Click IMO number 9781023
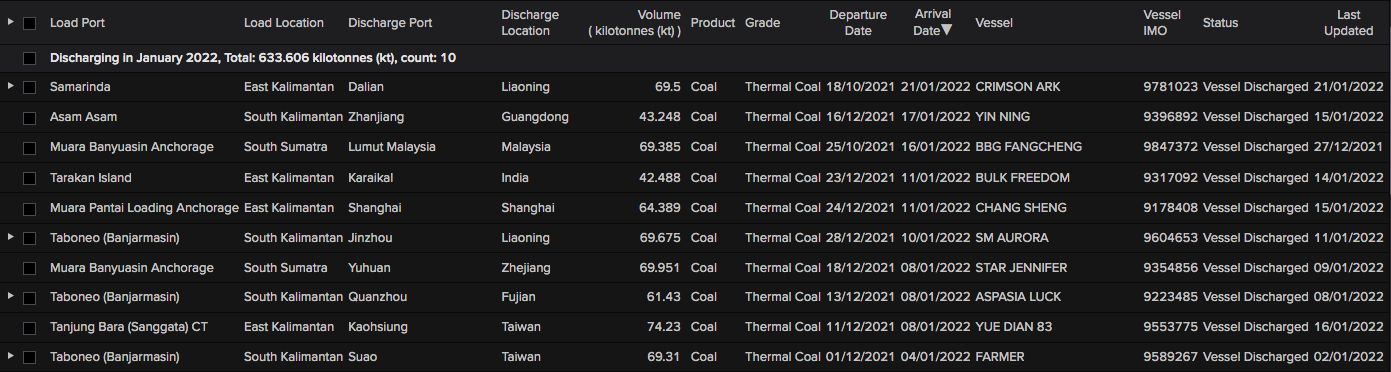Image resolution: width=1391 pixels, height=372 pixels. pyautogui.click(x=1170, y=87)
